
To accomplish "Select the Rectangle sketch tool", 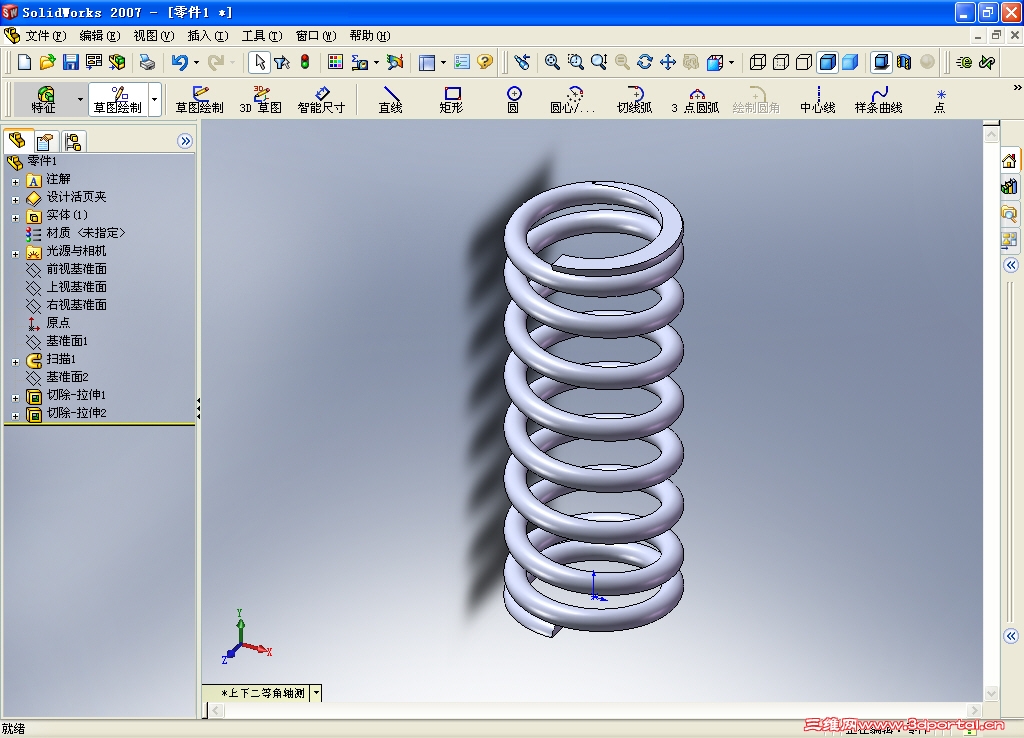I will 451,99.
